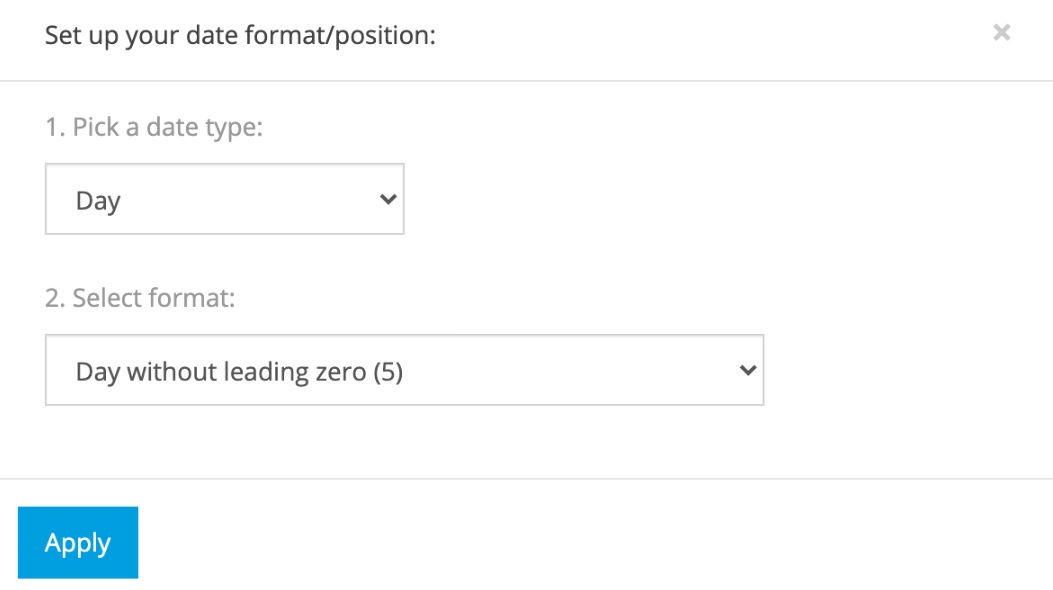1053x590 pixels.
Task: Open the date type dropdown showing Day
Action: pyautogui.click(x=224, y=199)
